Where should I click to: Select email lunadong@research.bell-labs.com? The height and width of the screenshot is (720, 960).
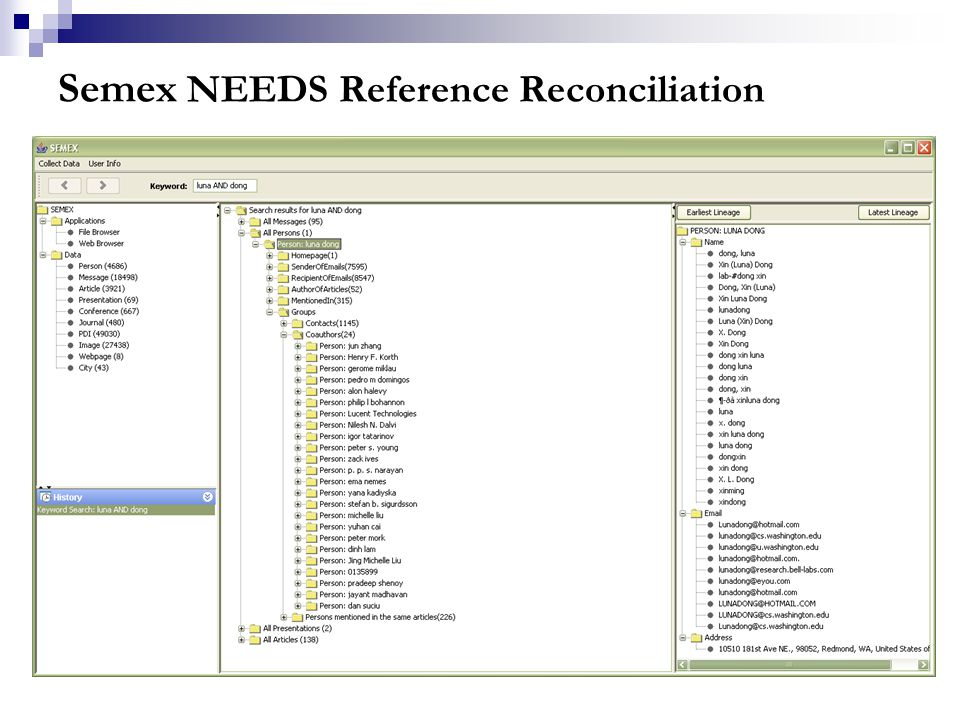click(x=775, y=570)
